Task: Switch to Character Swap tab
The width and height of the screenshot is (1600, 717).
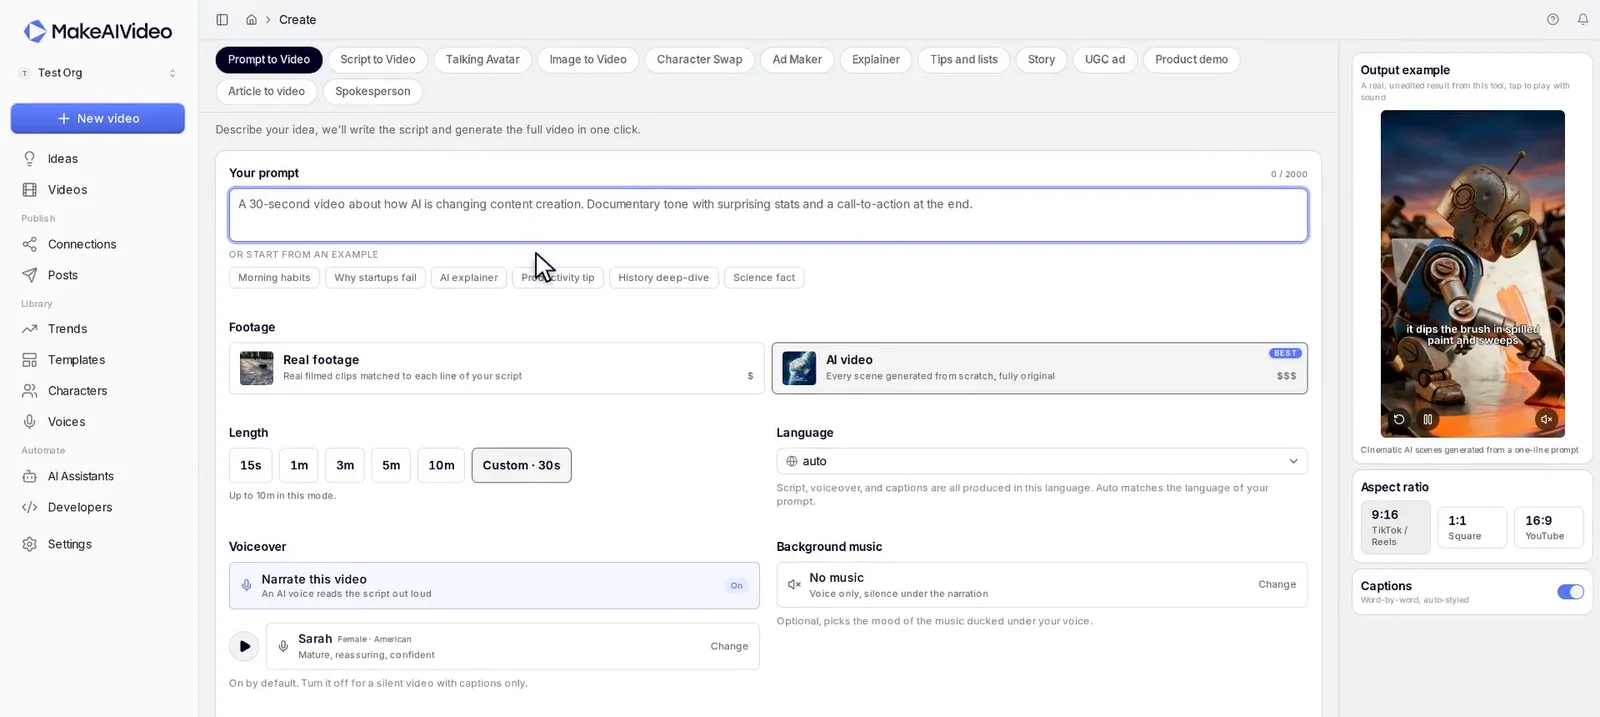Action: click(x=699, y=60)
